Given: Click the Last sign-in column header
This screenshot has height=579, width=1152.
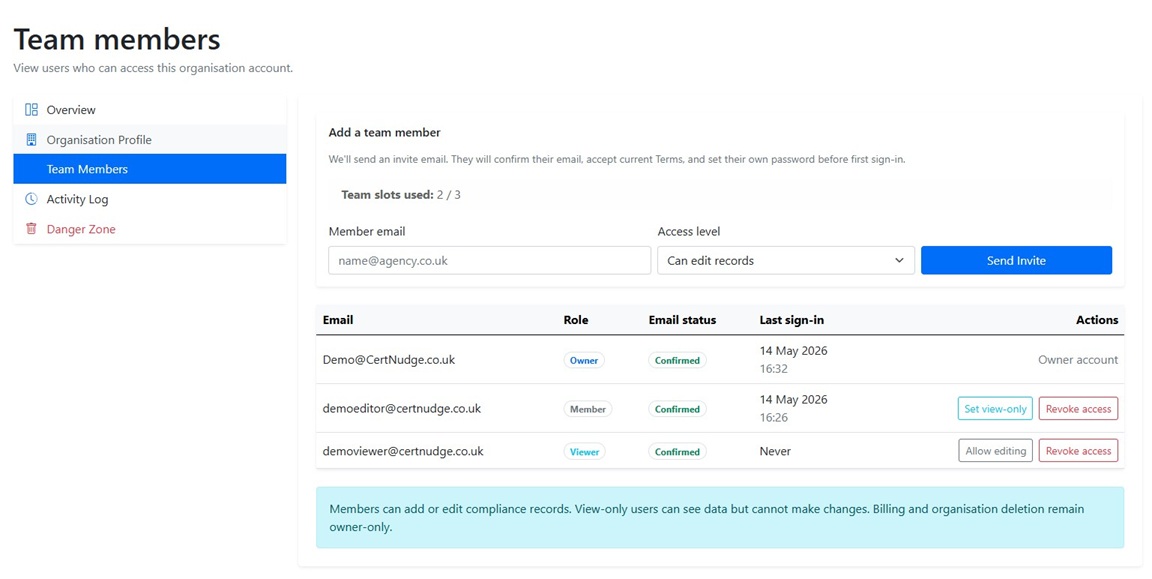Looking at the screenshot, I should coord(792,320).
